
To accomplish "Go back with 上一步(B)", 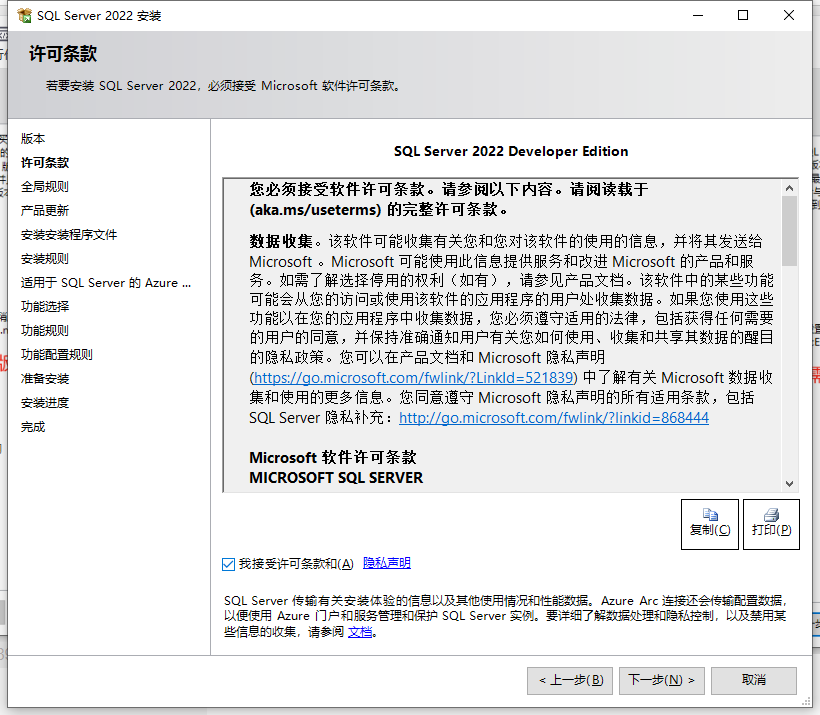I will [x=570, y=680].
